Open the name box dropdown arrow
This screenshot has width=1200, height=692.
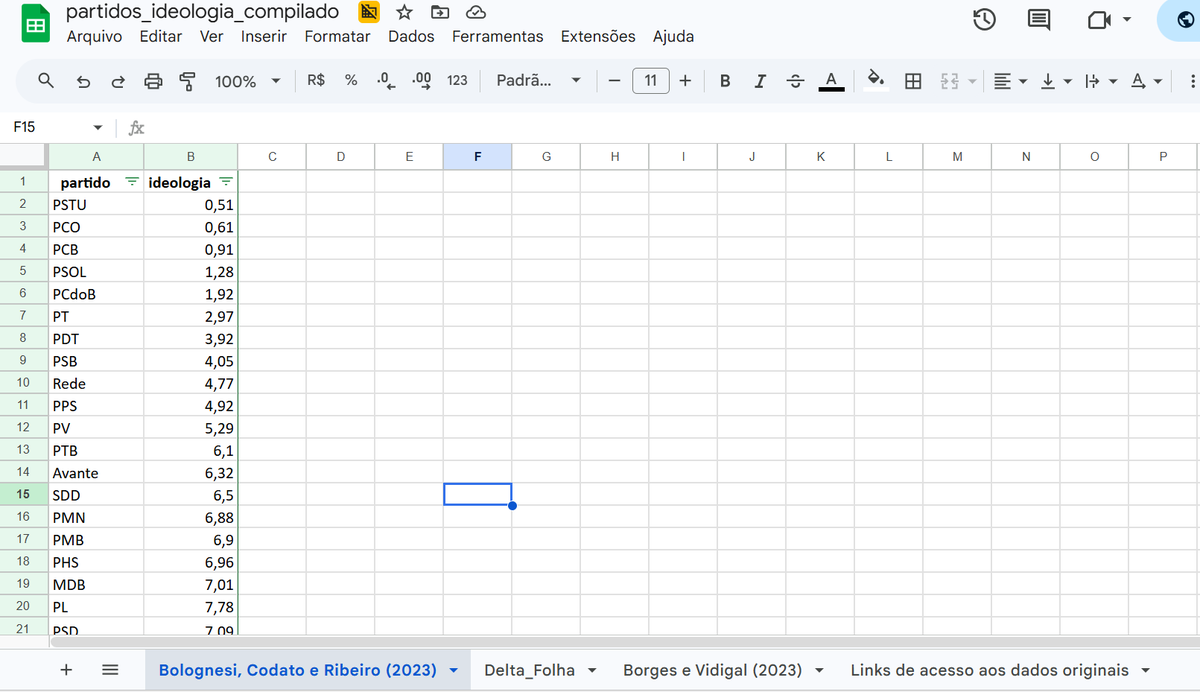(97, 128)
